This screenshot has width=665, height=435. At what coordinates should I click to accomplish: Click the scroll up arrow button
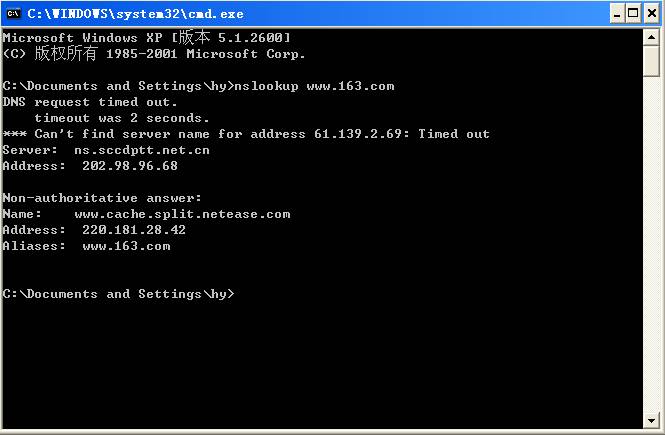(x=653, y=37)
